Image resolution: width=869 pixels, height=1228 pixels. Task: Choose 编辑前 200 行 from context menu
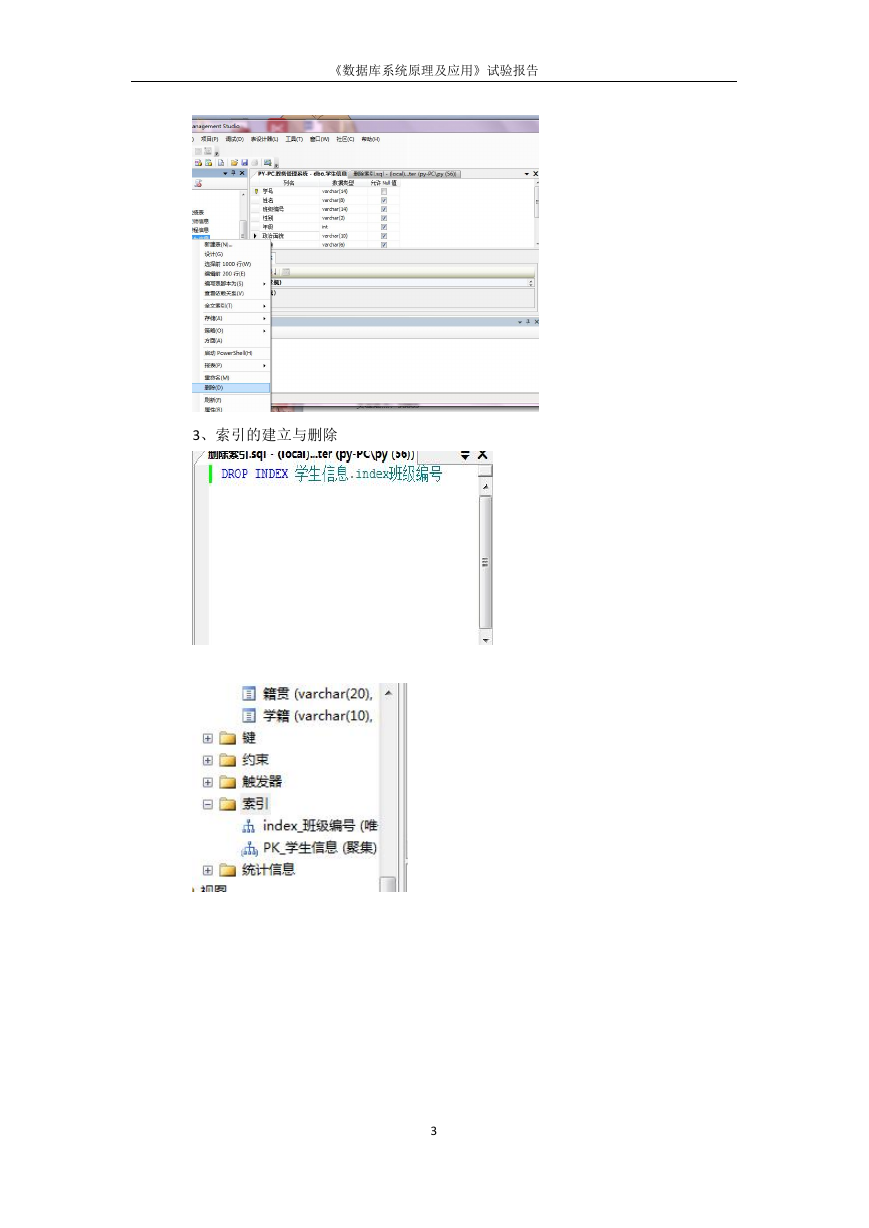[231, 274]
